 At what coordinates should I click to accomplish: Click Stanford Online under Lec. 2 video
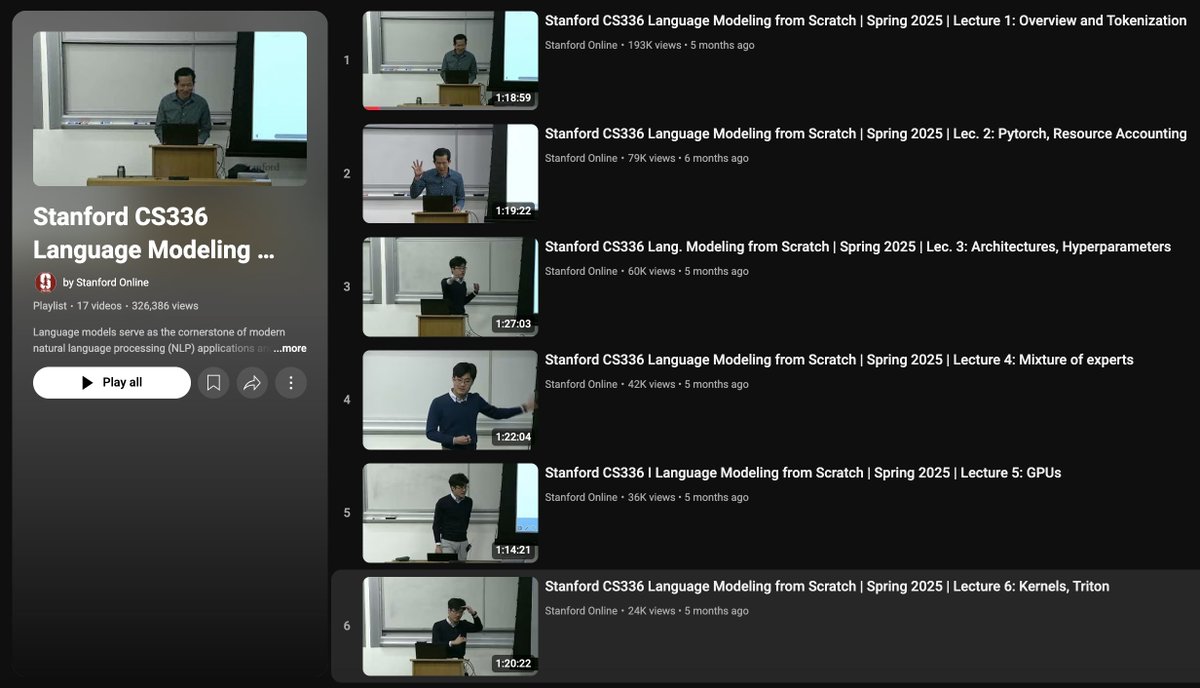click(x=581, y=158)
